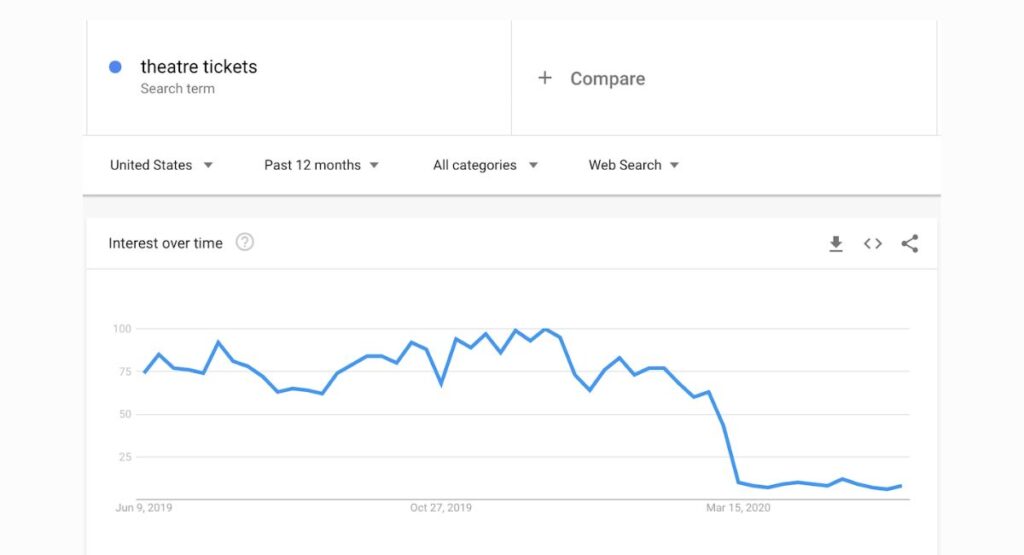Select the Oct 27, 2019 date label
Image resolution: width=1024 pixels, height=555 pixels.
(441, 508)
